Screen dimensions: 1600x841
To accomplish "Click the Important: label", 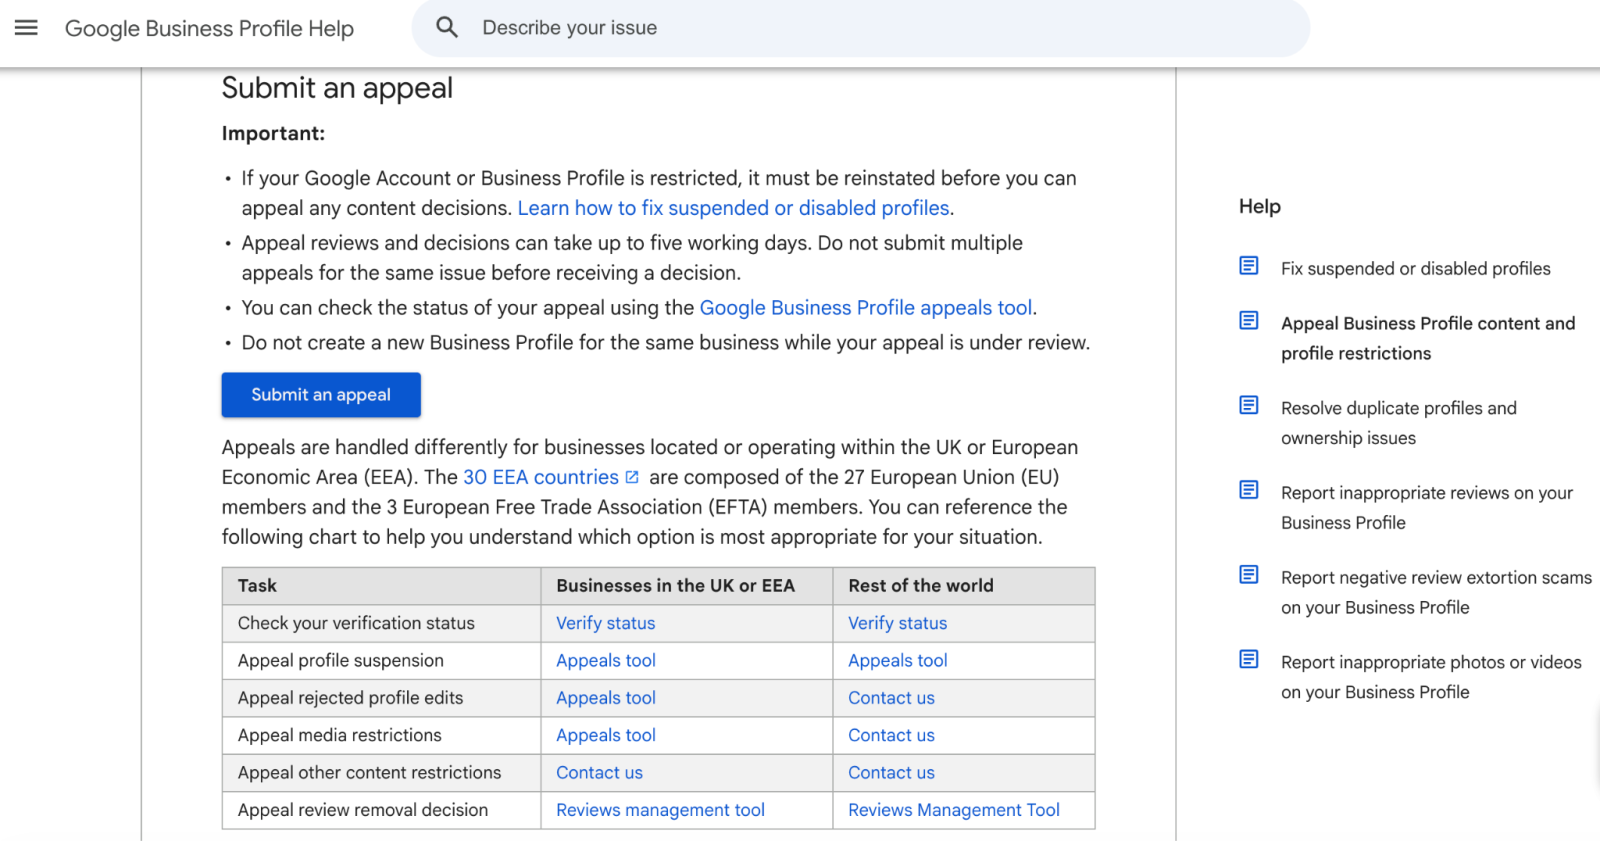I will click(x=273, y=133).
